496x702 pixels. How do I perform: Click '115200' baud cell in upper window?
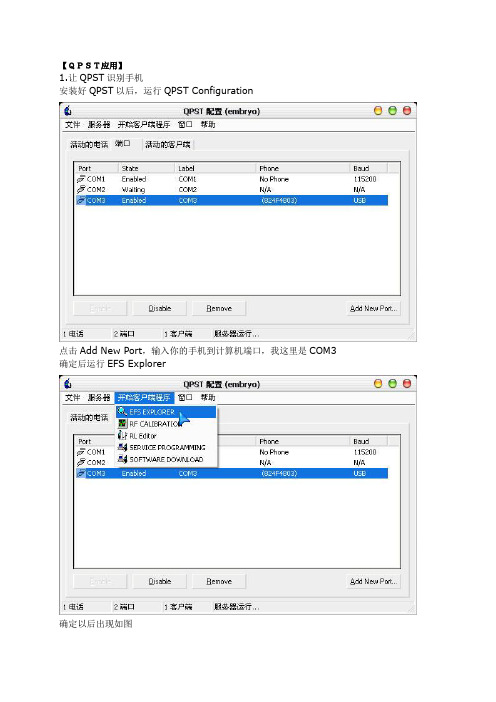(x=365, y=179)
